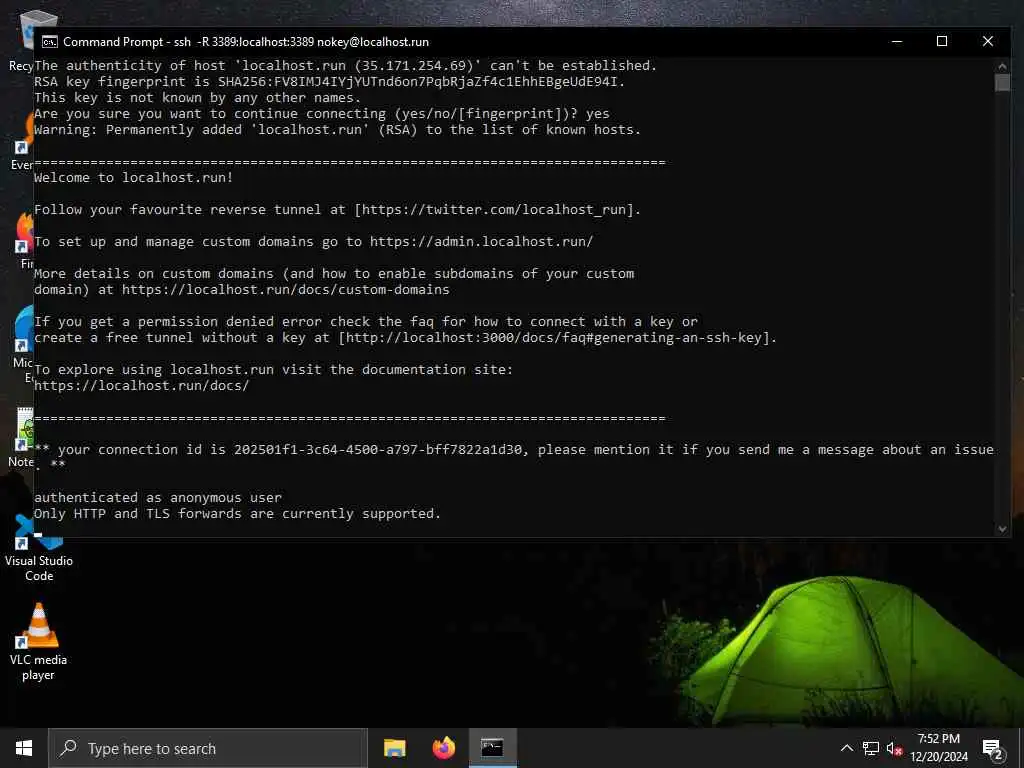This screenshot has width=1024, height=768.
Task: Open VLC media player desktop shortcut
Action: tap(38, 643)
